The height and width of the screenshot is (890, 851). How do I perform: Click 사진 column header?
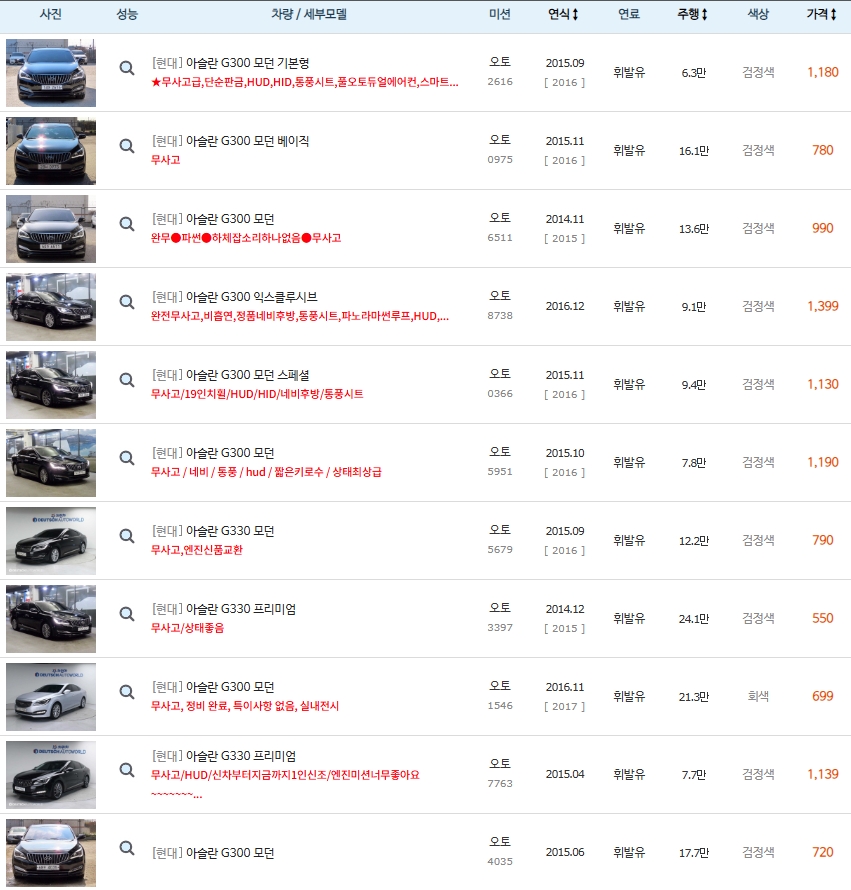click(x=51, y=14)
